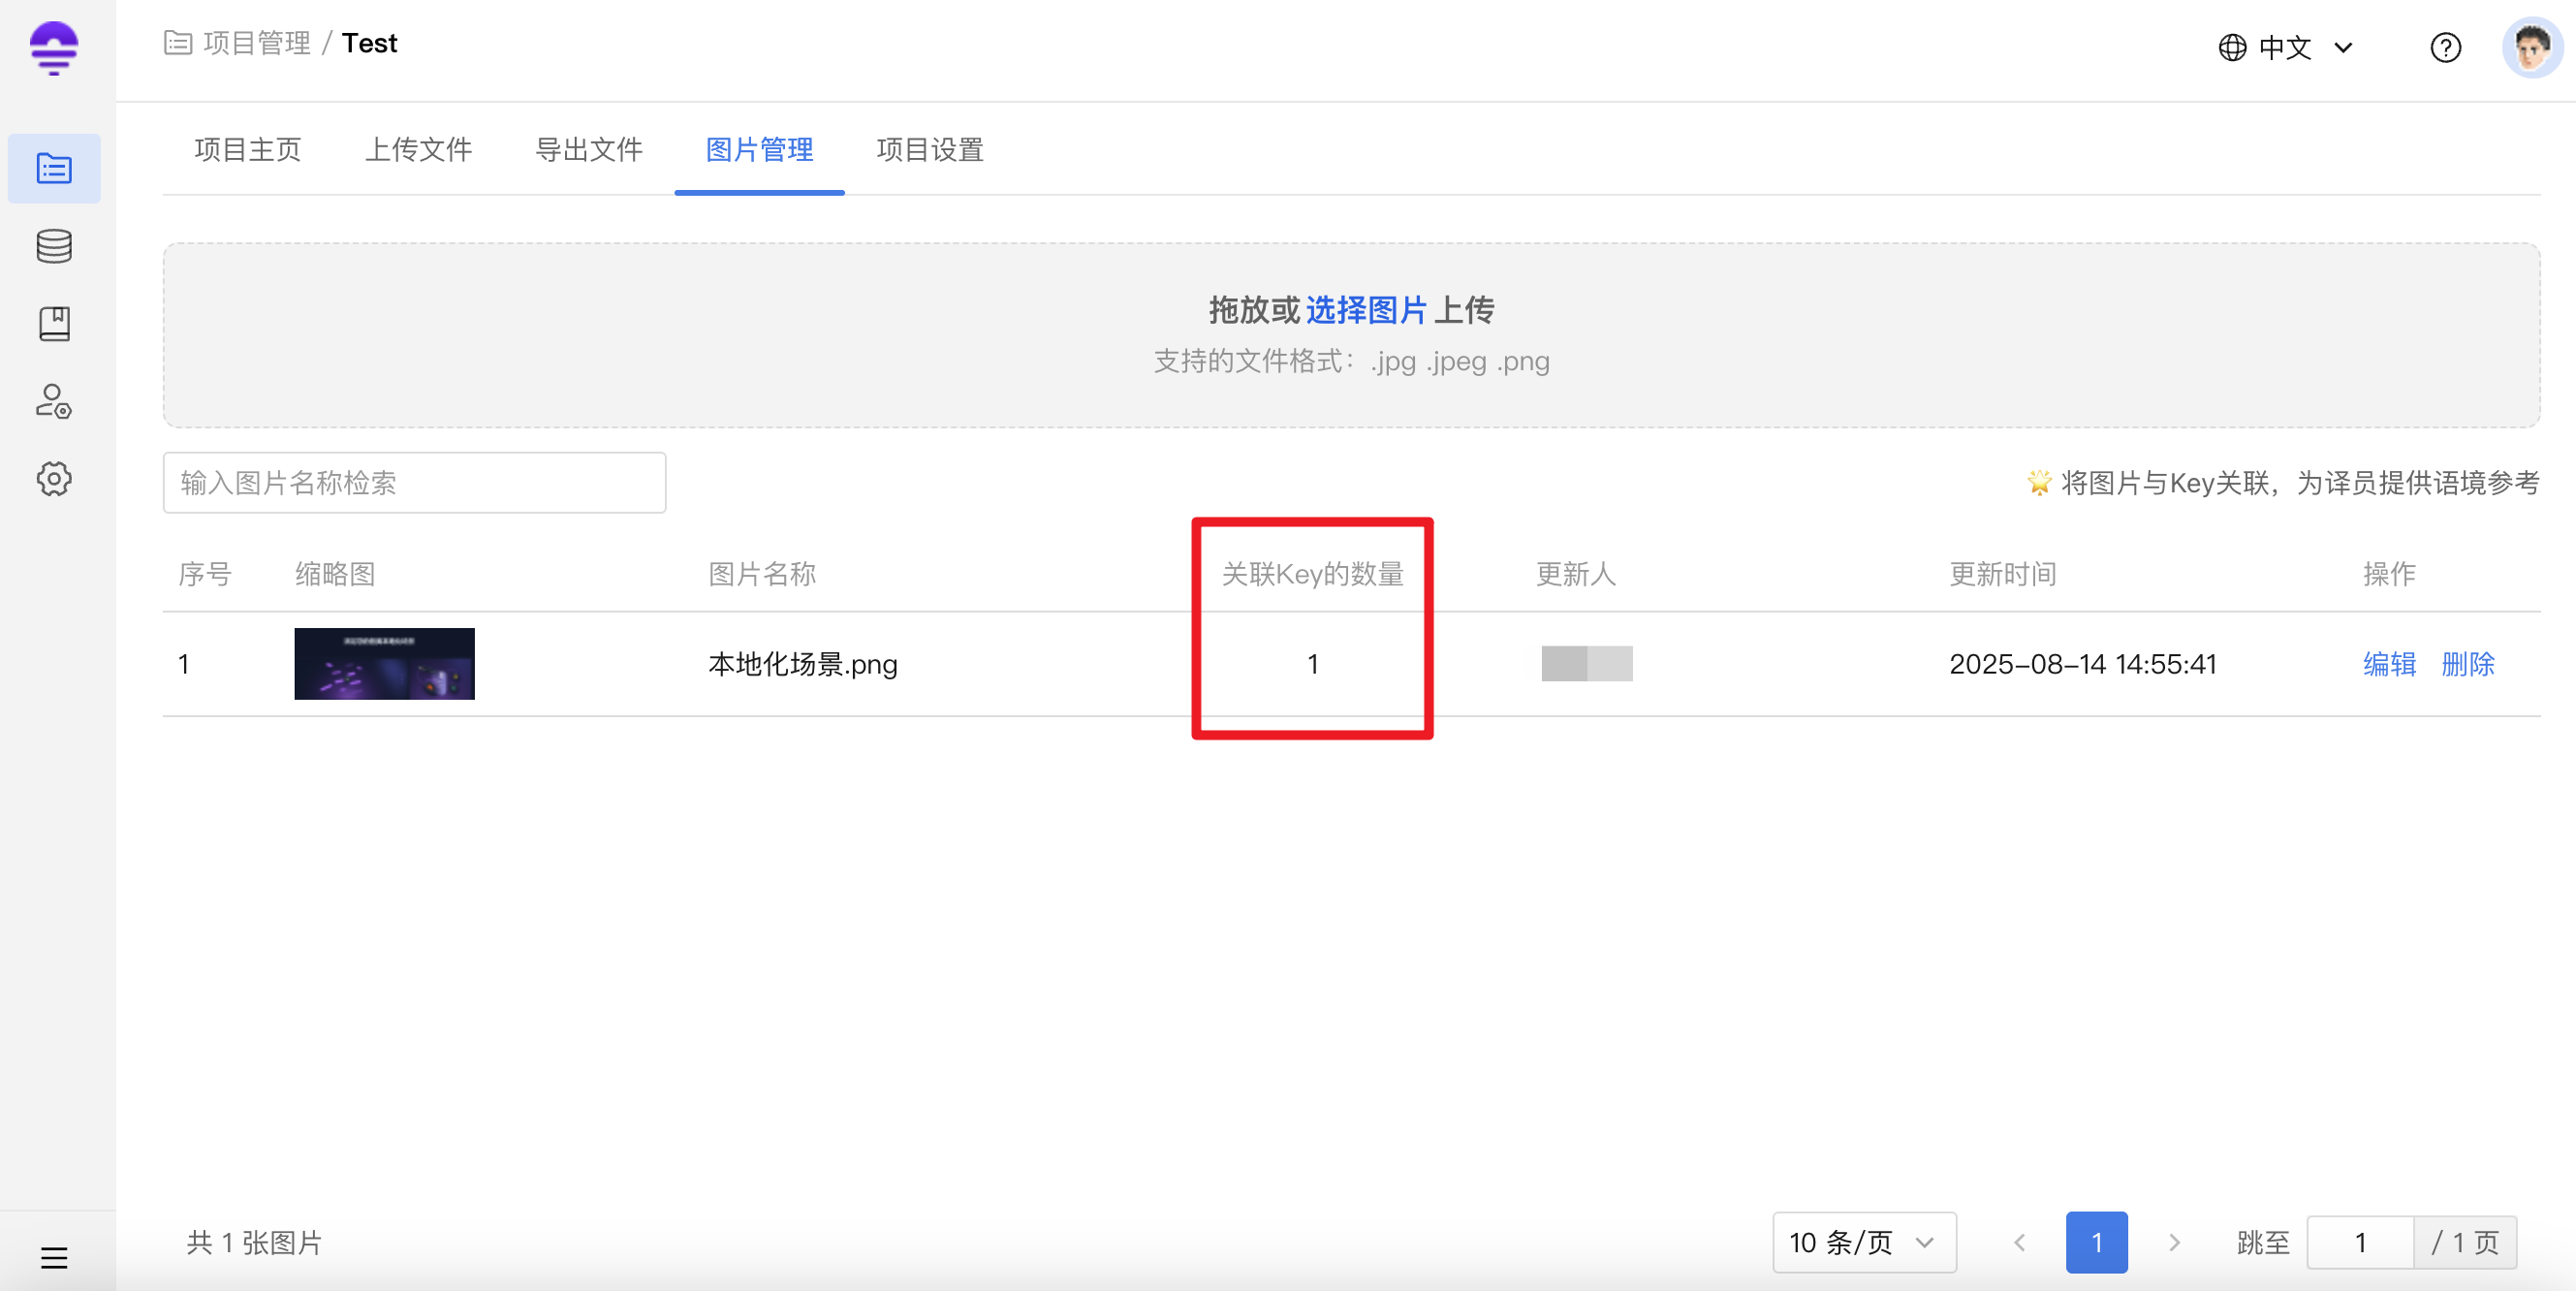Click the 关联Key的数量 column header
Image resolution: width=2576 pixels, height=1291 pixels.
pyautogui.click(x=1312, y=574)
